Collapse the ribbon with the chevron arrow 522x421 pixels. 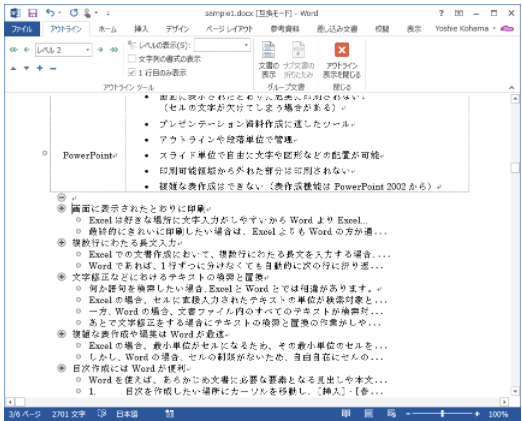[x=511, y=87]
